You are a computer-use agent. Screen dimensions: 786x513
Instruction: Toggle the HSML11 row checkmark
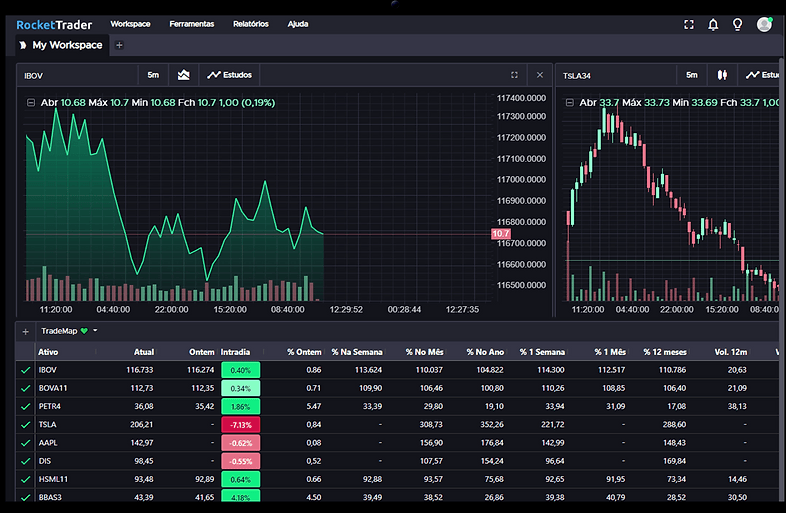26,479
